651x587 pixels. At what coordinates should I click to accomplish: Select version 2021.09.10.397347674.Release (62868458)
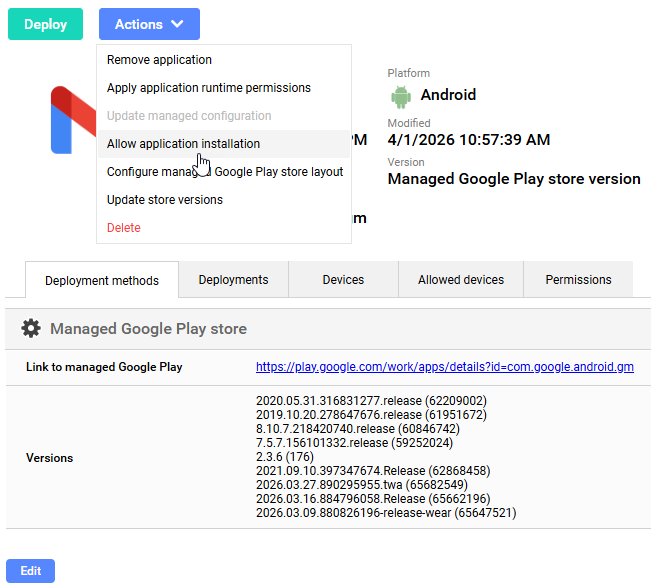(x=373, y=471)
